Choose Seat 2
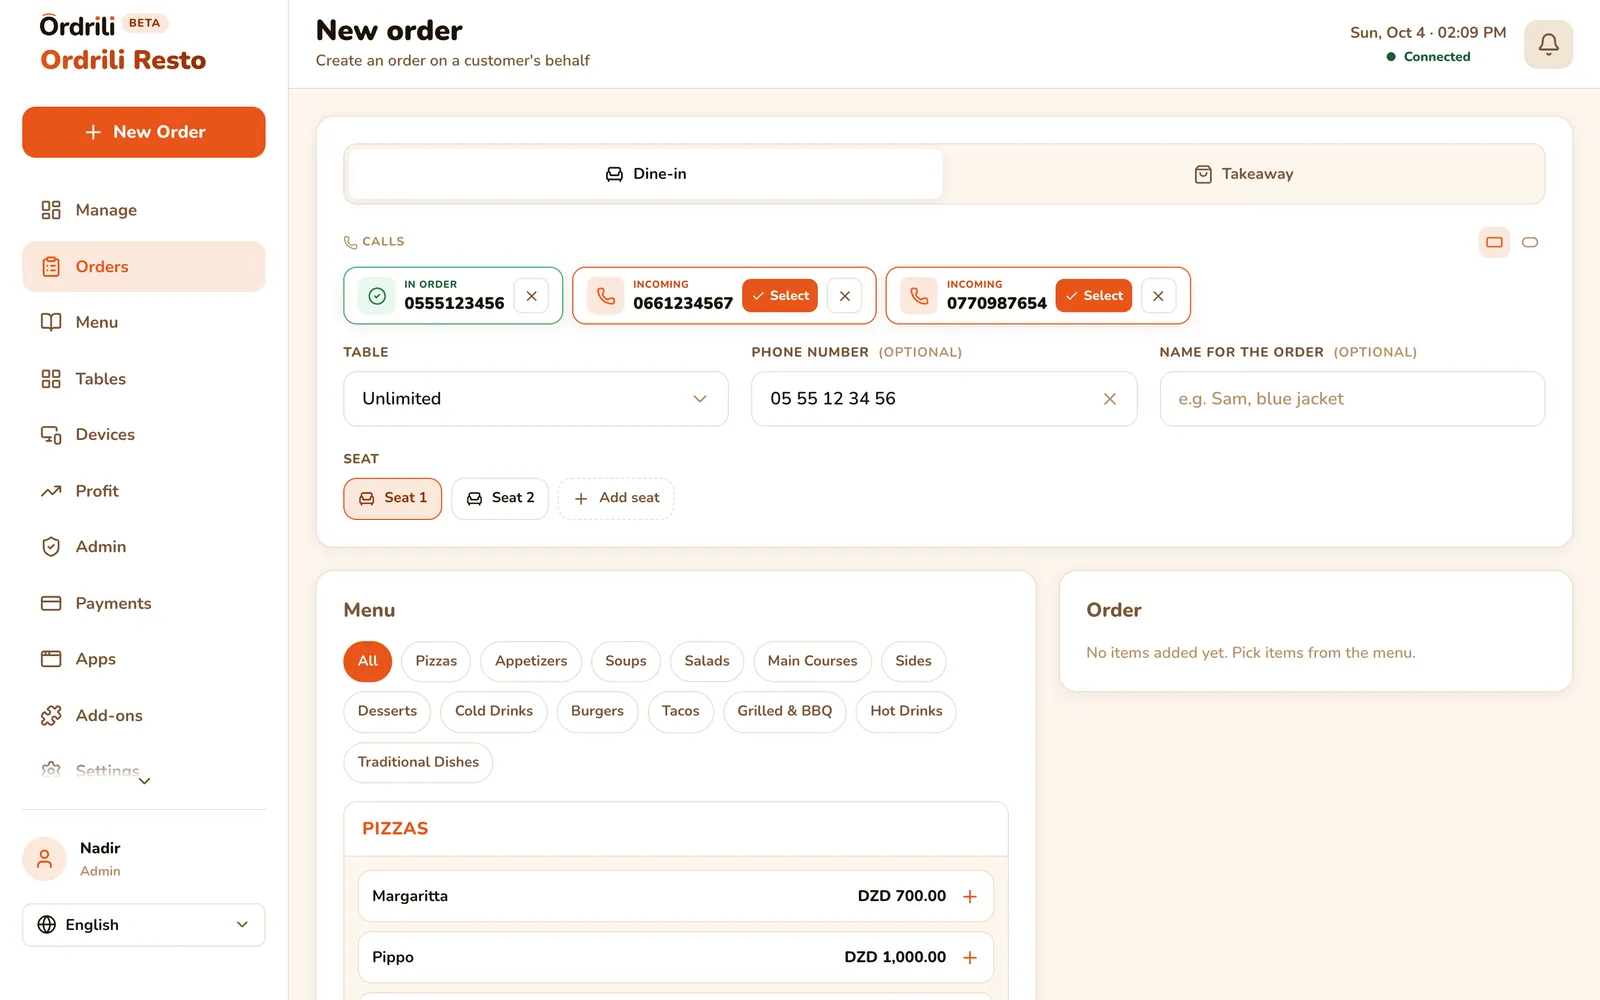Screen dimensions: 1600x1000 500,498
